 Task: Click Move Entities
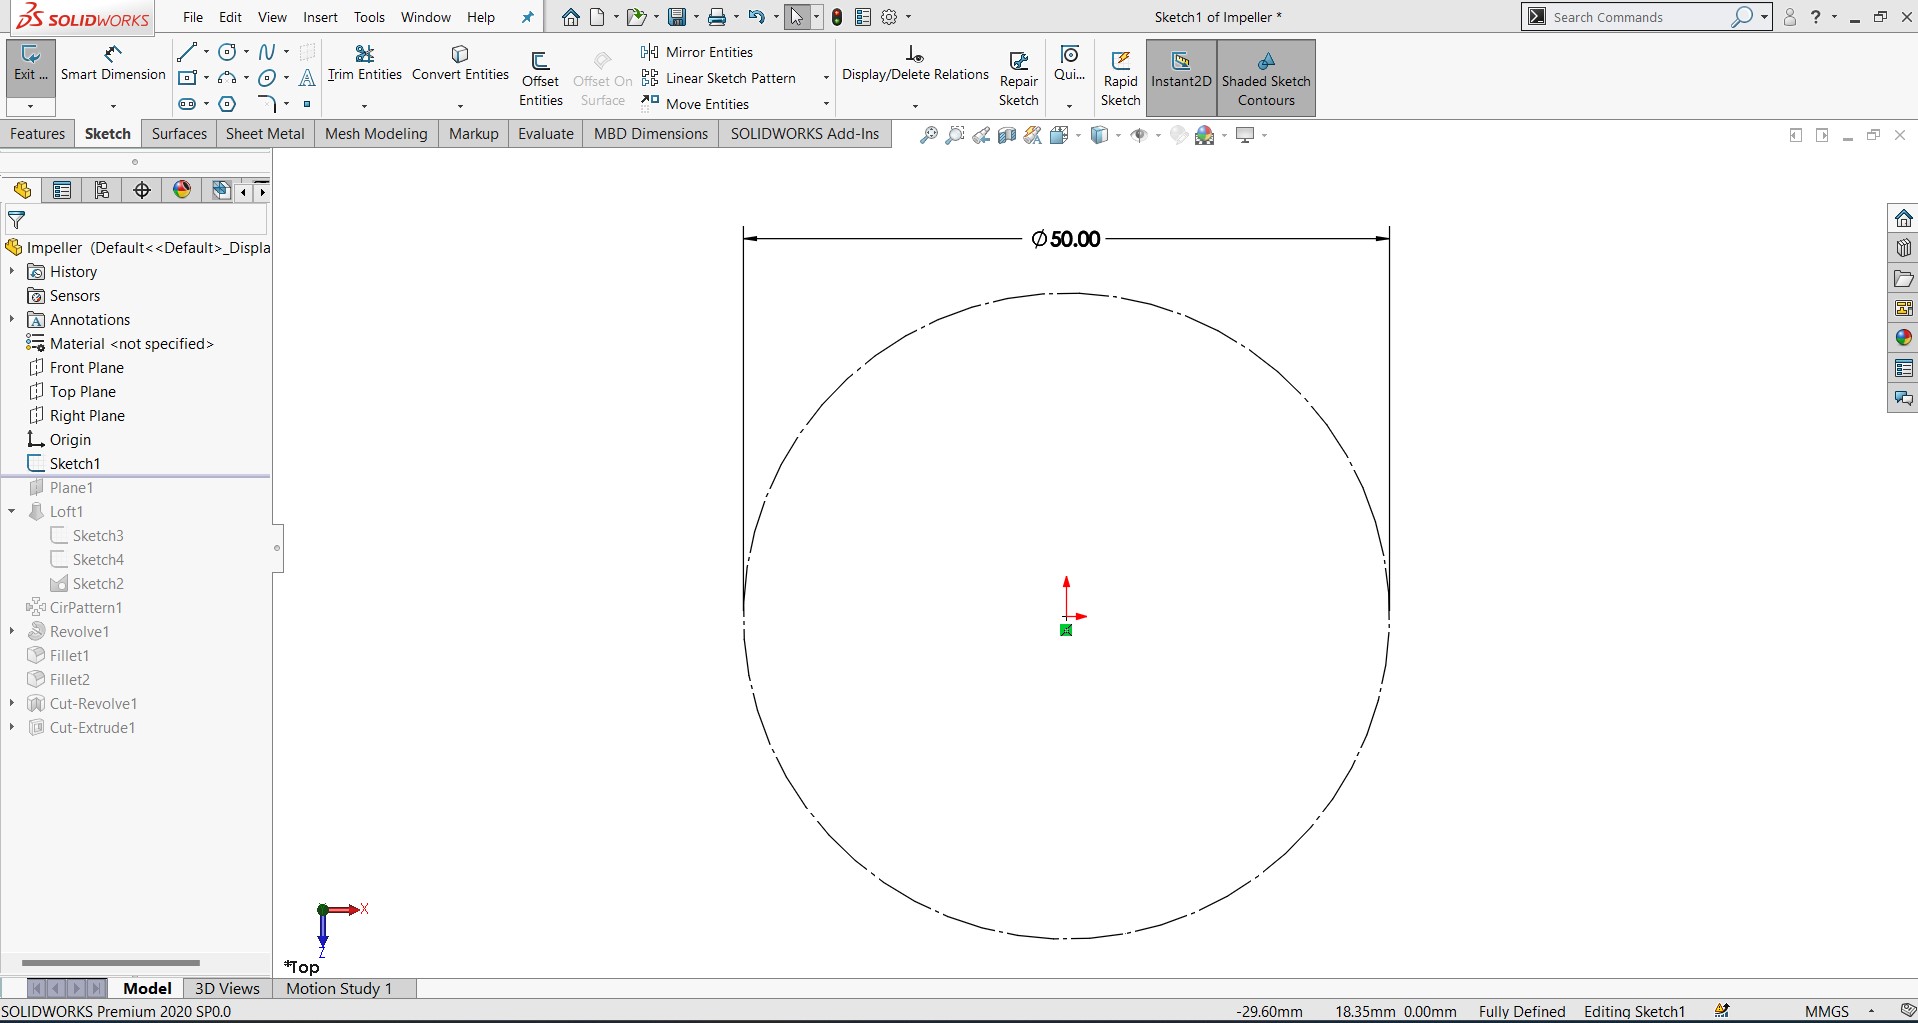(x=695, y=104)
